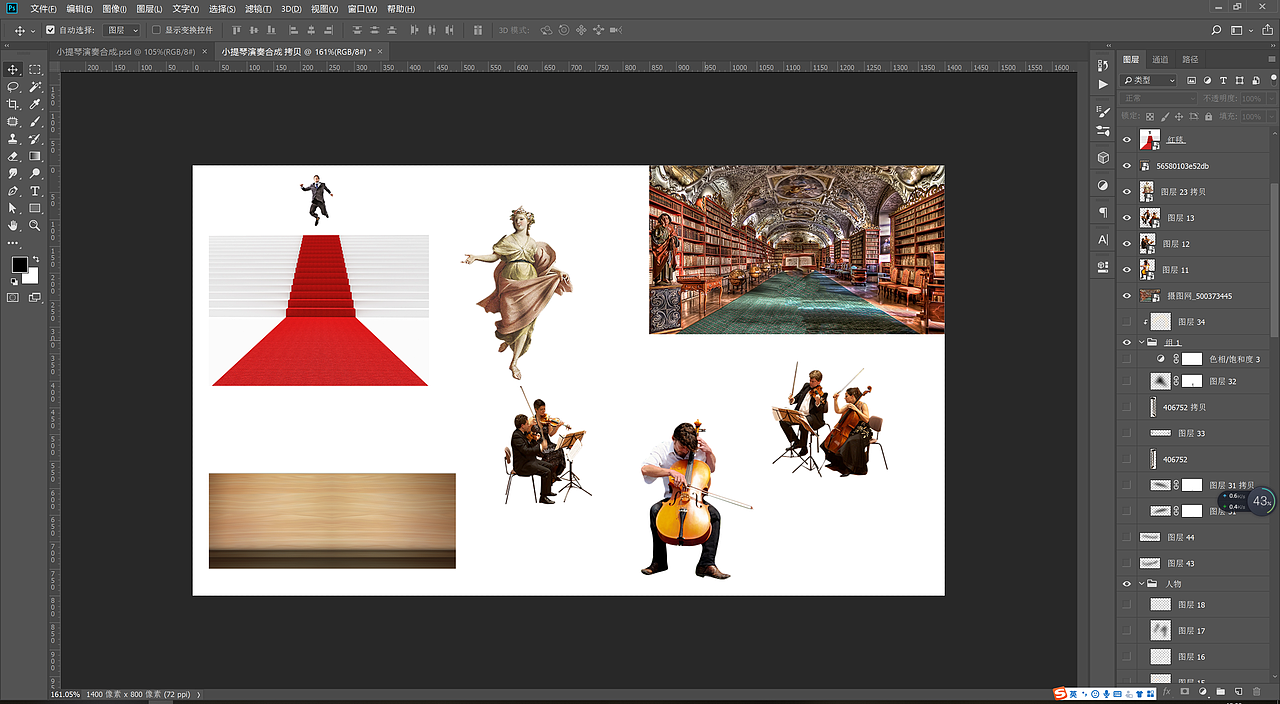
Task: Open the layer filter 类型 dropdown
Action: pyautogui.click(x=1150, y=80)
